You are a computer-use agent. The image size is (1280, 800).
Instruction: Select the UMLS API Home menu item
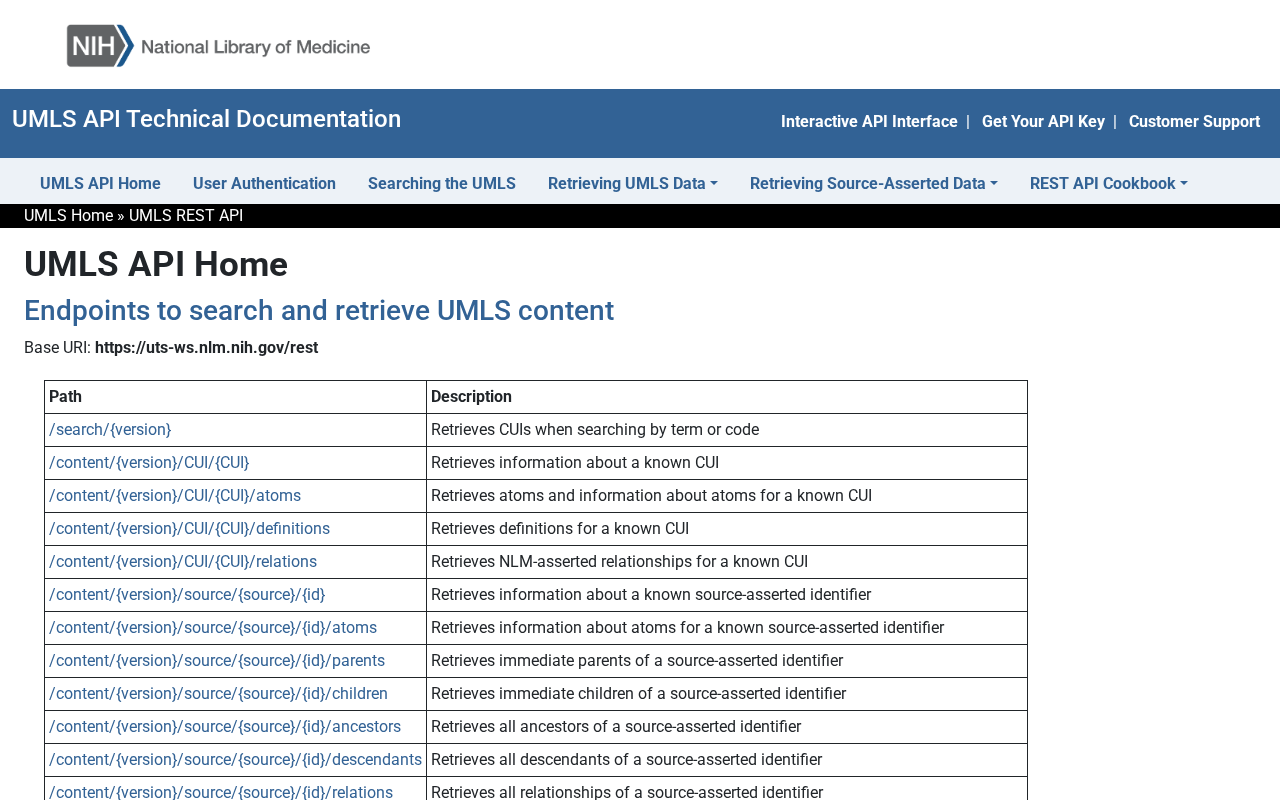(100, 184)
